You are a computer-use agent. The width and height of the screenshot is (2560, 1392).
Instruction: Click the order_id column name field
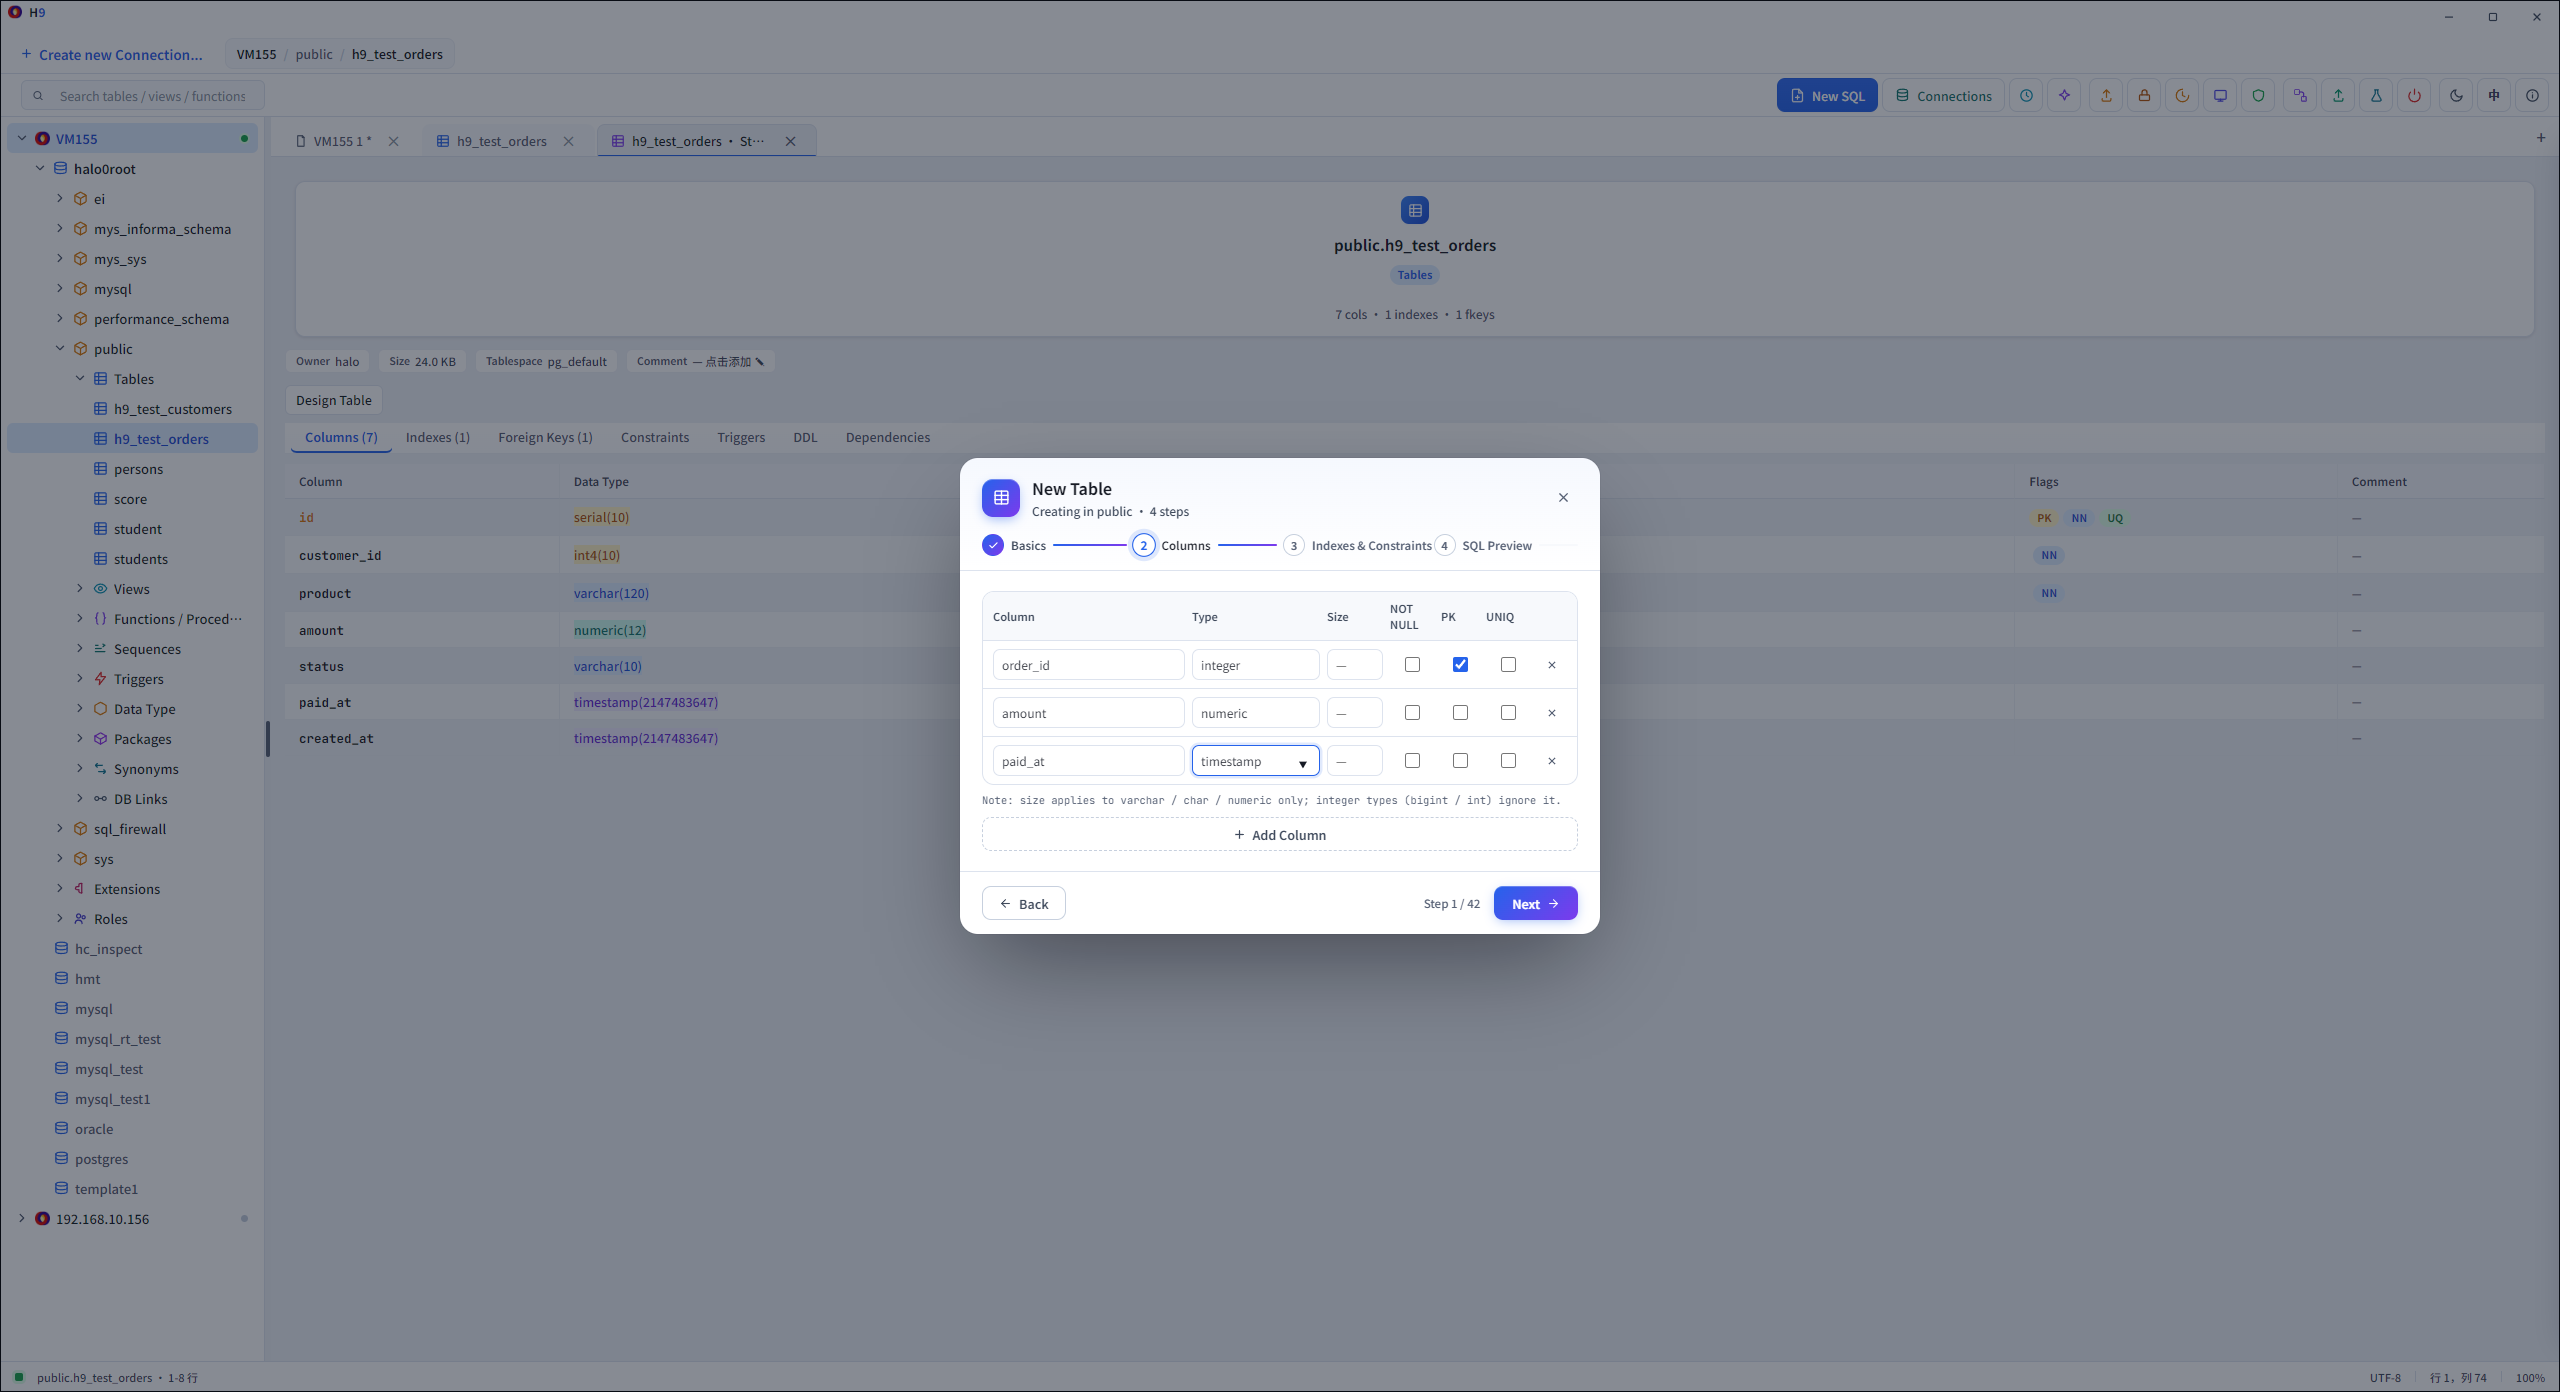[x=1088, y=665]
